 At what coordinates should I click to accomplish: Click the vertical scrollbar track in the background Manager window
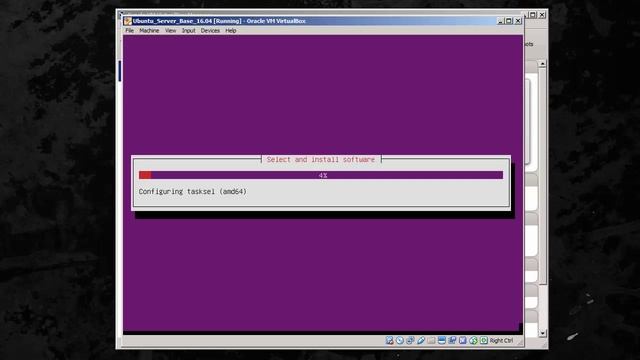(542, 198)
